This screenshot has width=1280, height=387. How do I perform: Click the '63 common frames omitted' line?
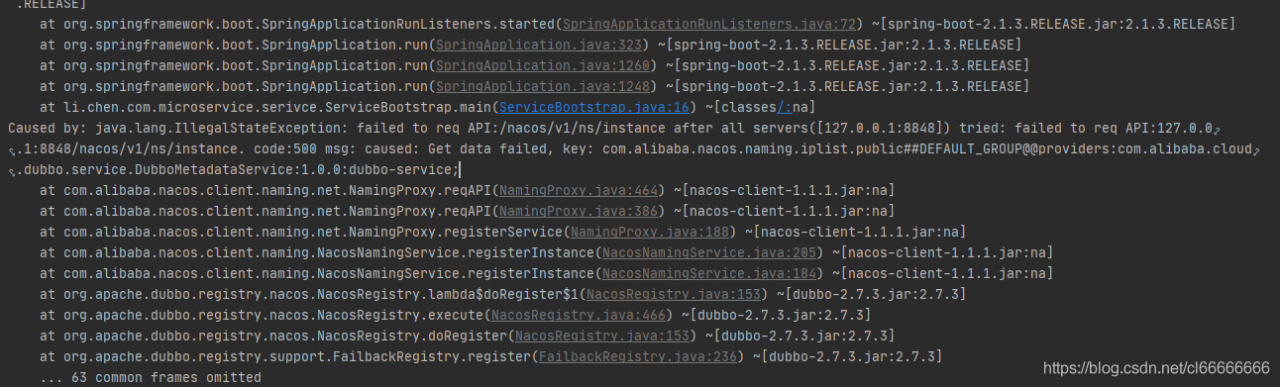coord(150,378)
